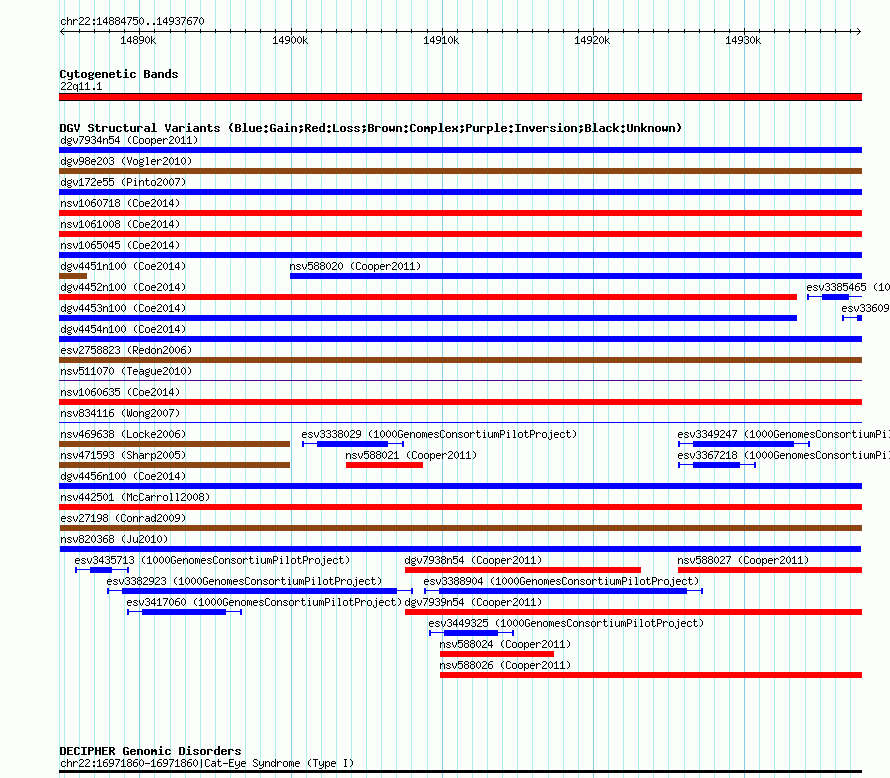Select the esv3367218 variant label
Image resolution: width=890 pixels, height=778 pixels.
(x=783, y=455)
